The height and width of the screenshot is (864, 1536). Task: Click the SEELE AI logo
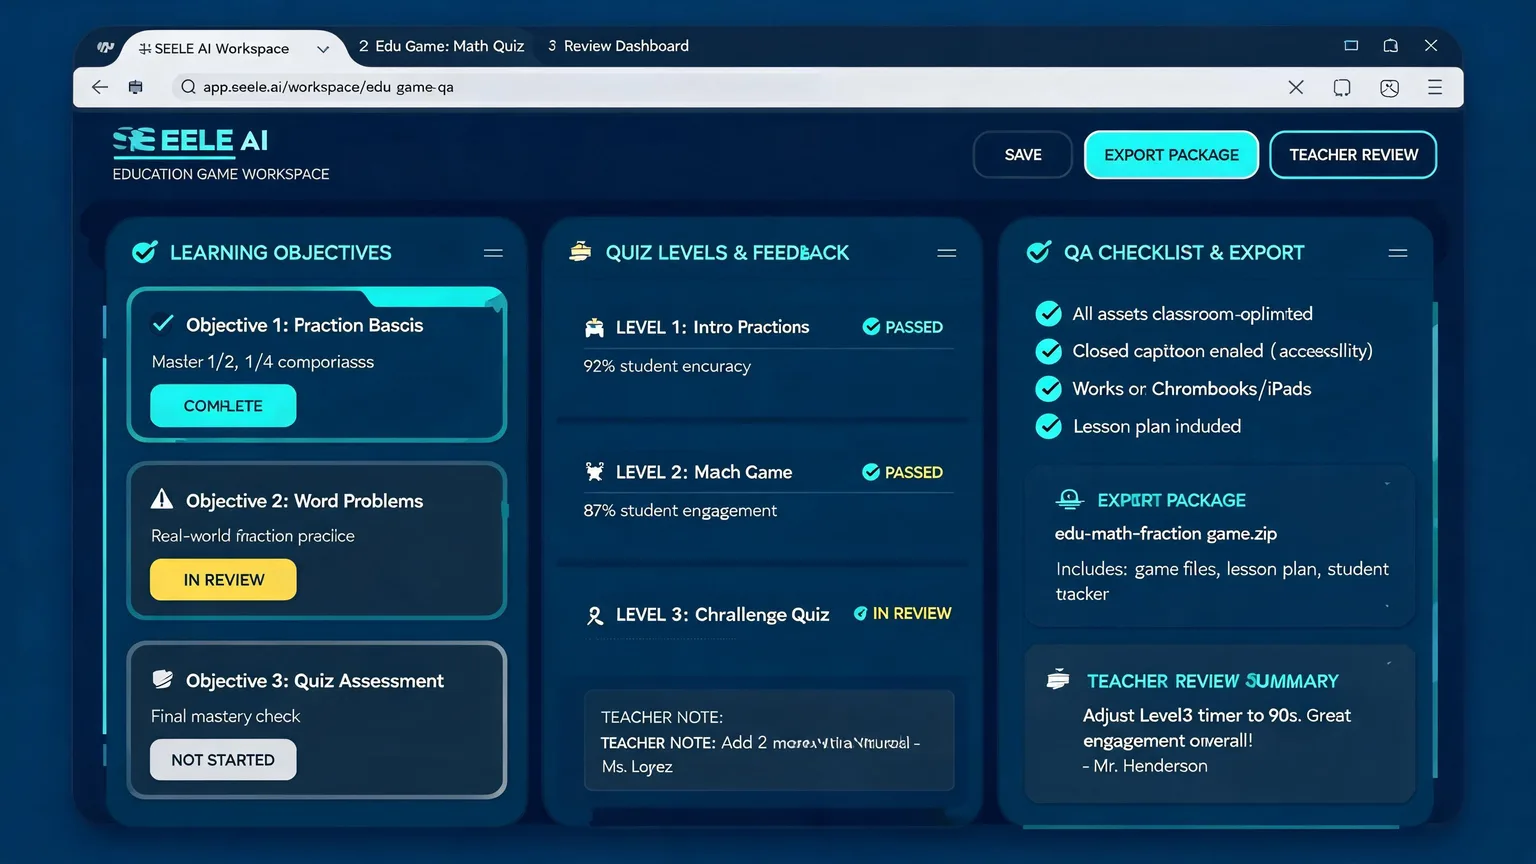[191, 141]
